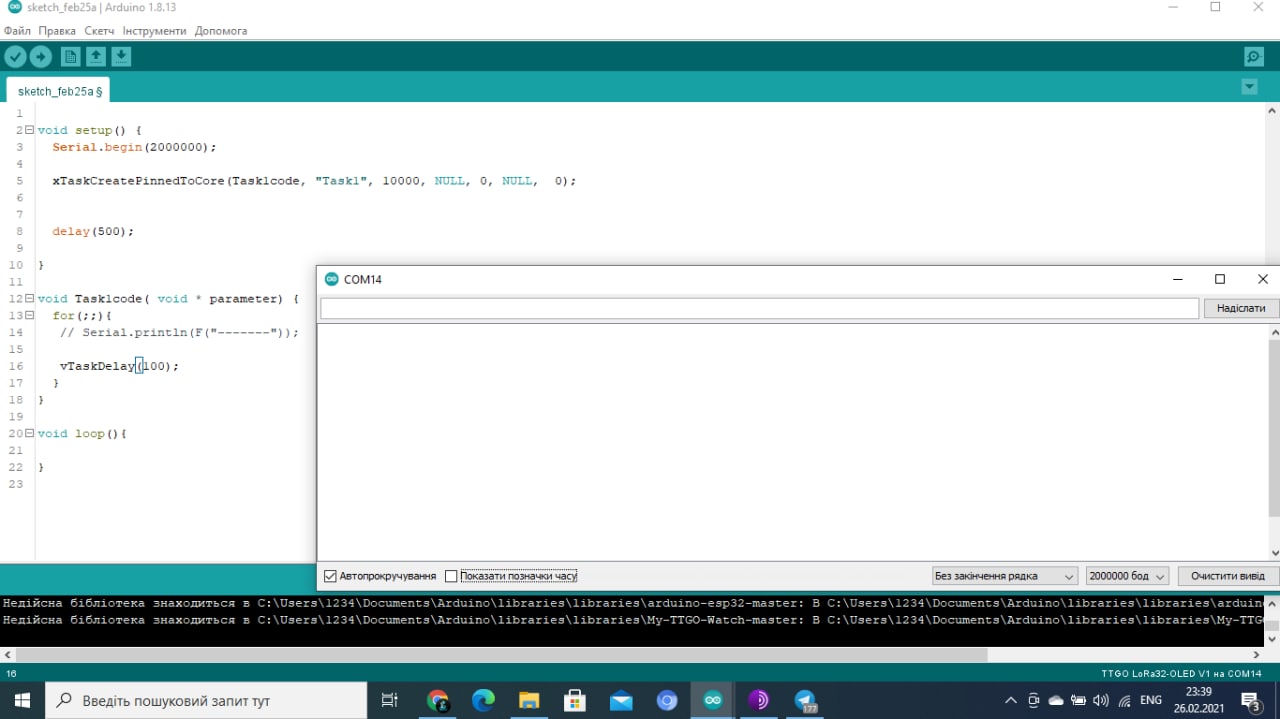Click the blue circular app icon beside Mail
This screenshot has width=1280, height=719.
(x=667, y=700)
